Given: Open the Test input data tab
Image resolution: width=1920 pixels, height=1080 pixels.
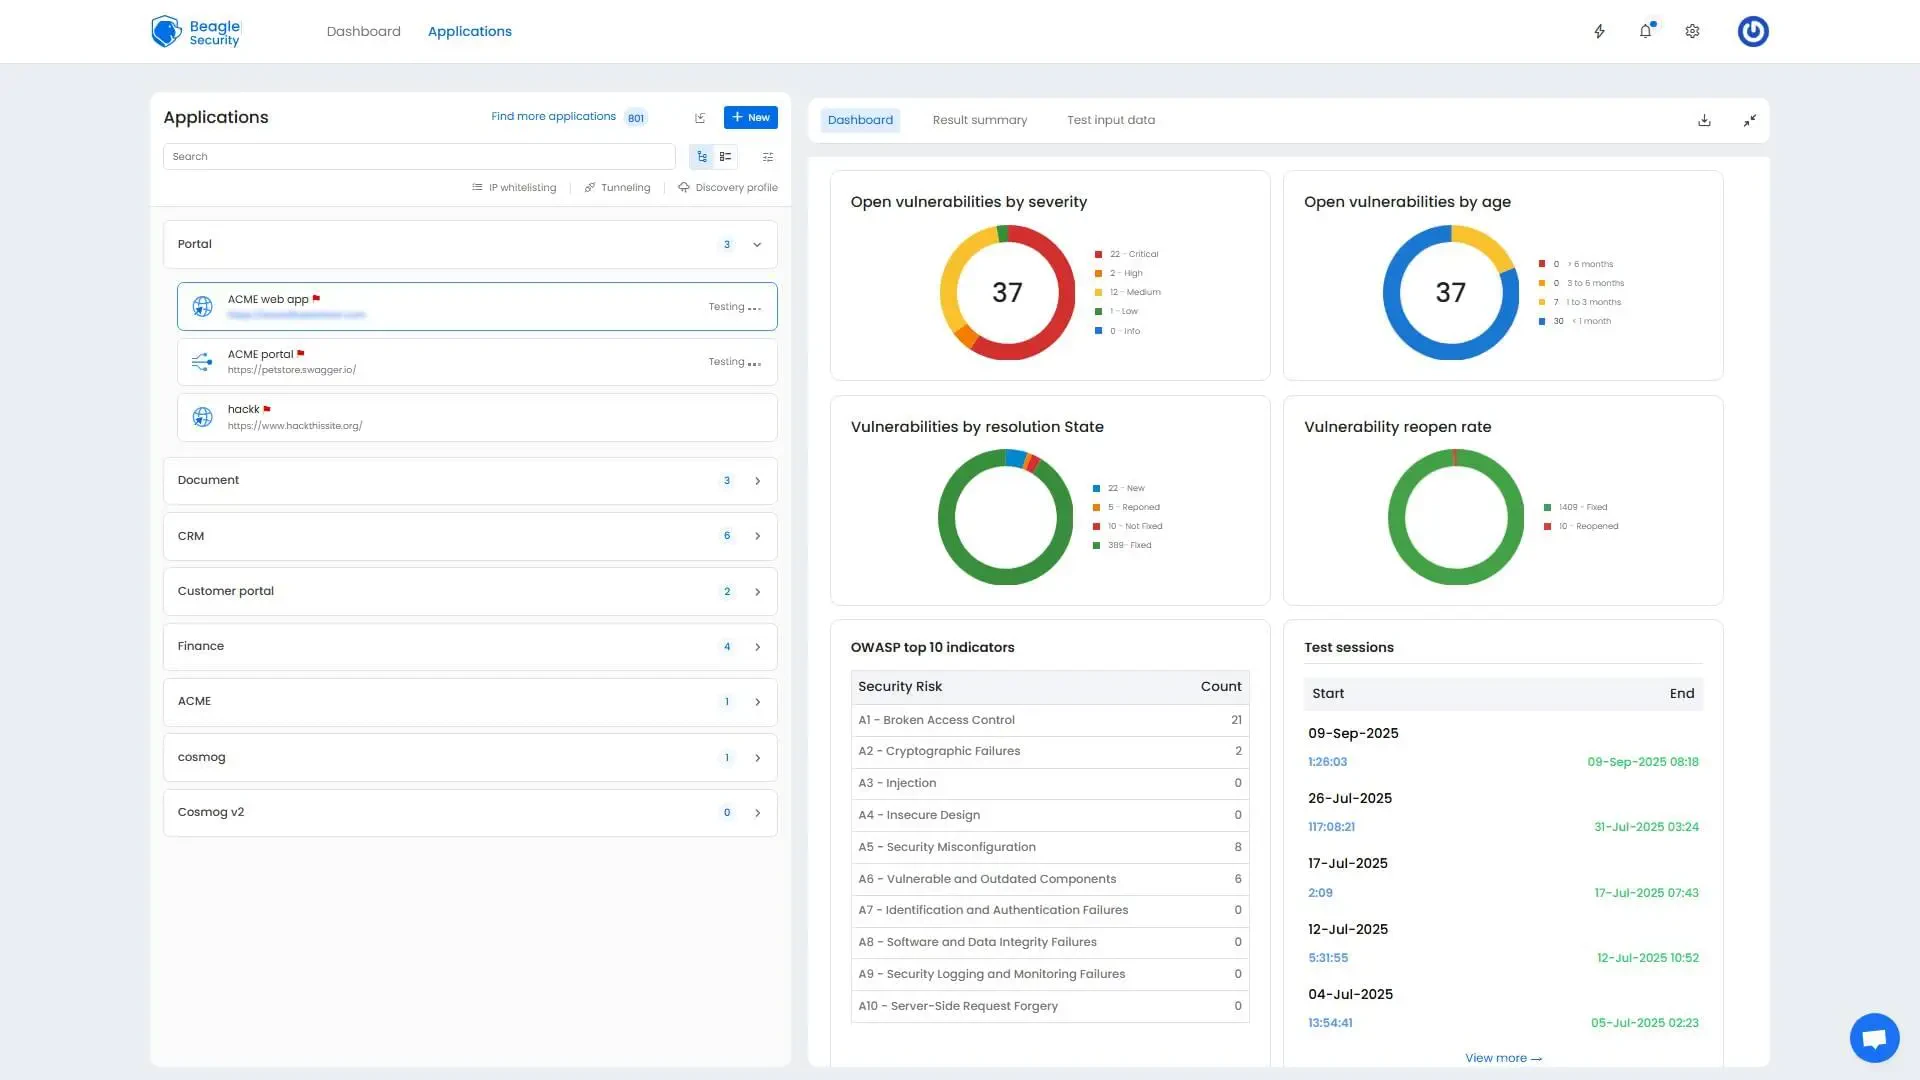Looking at the screenshot, I should click(x=1110, y=119).
